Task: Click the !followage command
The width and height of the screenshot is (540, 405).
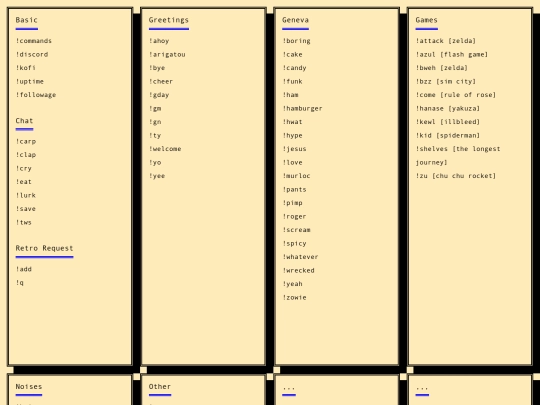Action: point(36,95)
